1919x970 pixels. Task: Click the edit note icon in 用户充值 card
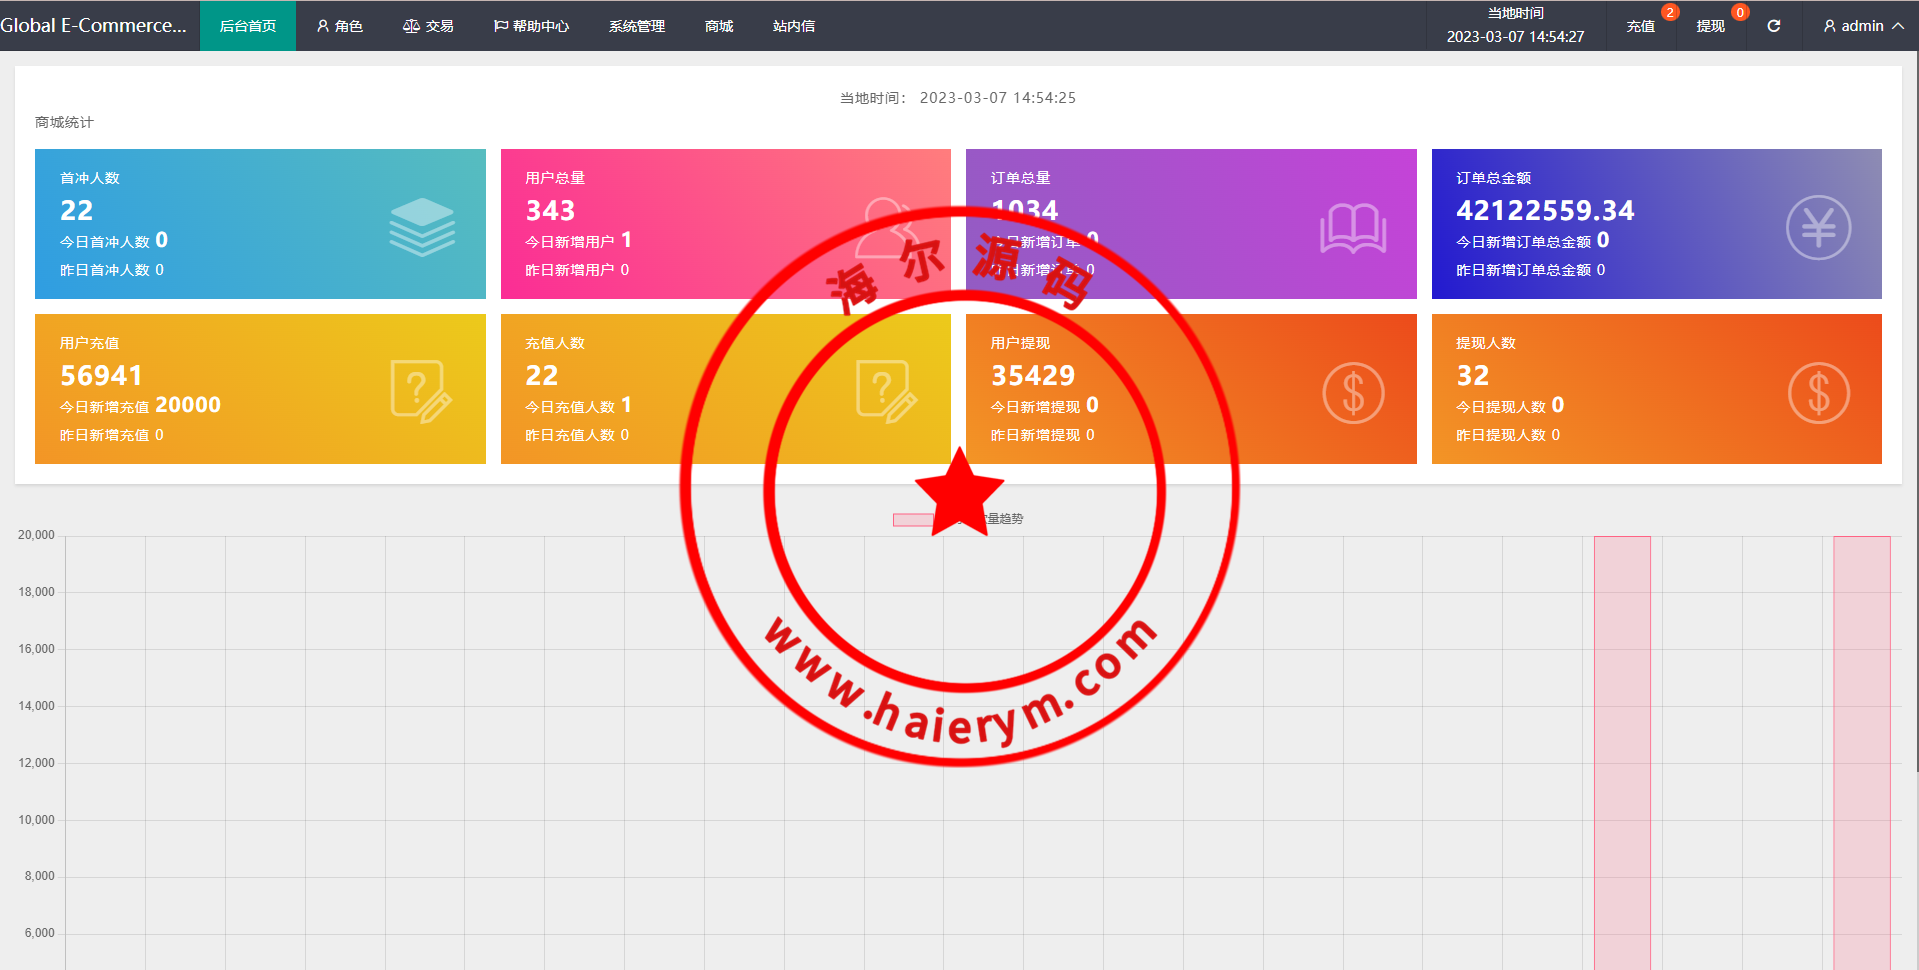(x=420, y=392)
